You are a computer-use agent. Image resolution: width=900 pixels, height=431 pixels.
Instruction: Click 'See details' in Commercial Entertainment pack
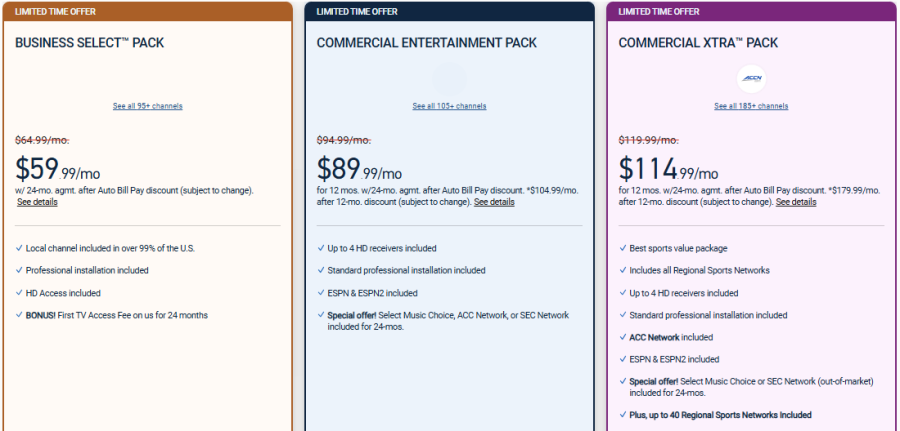[x=494, y=202]
